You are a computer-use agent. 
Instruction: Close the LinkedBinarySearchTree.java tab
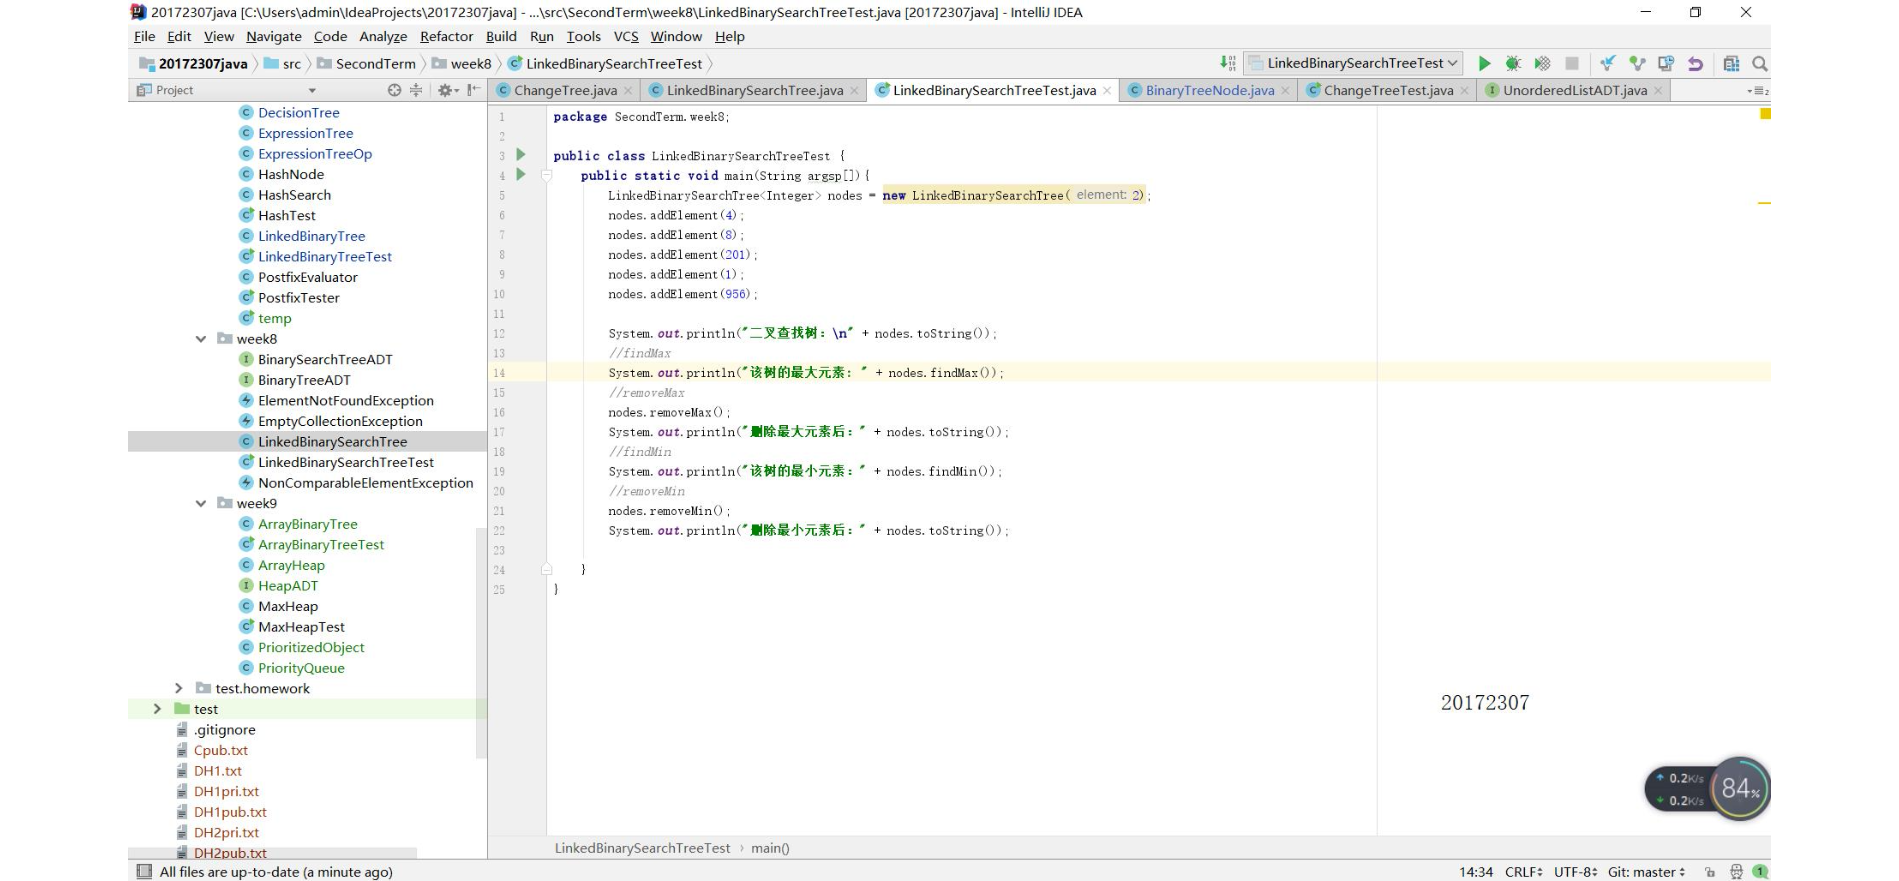click(854, 91)
